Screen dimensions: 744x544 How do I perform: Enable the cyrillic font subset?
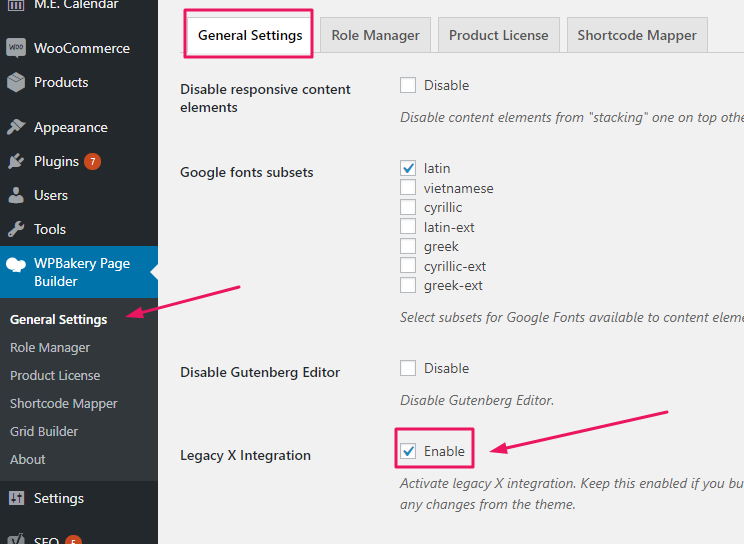(408, 207)
